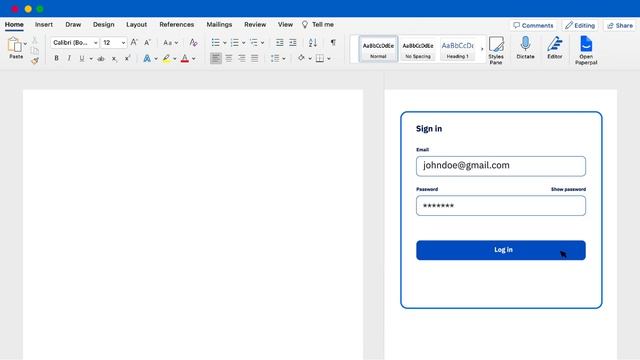The height and width of the screenshot is (360, 640).
Task: Open the underline style dropdown arrow
Action: pos(91,59)
